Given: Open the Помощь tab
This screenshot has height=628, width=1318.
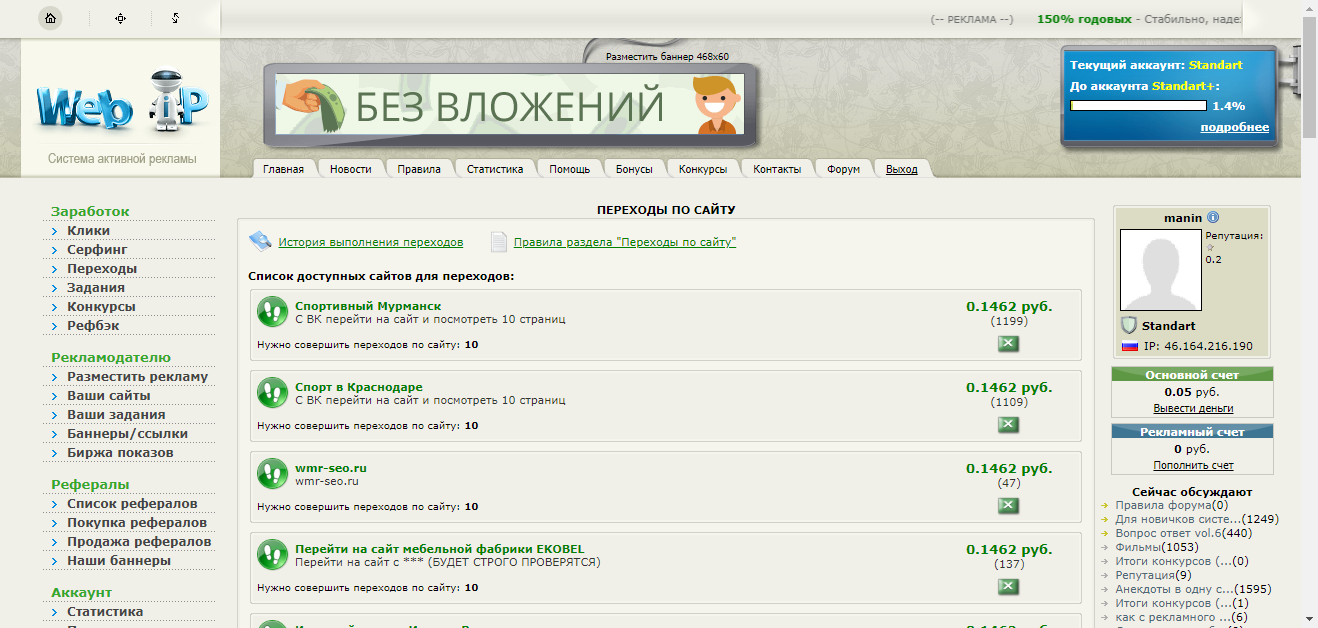Looking at the screenshot, I should [x=570, y=169].
